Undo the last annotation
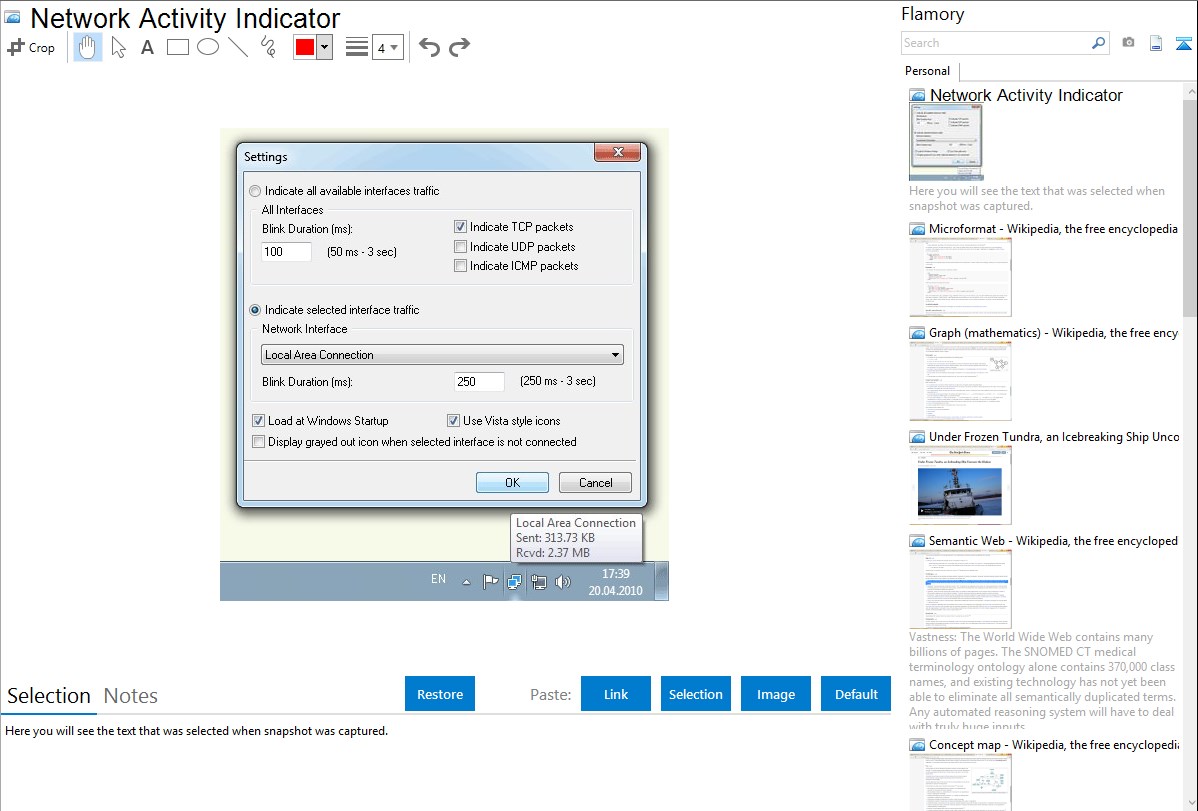This screenshot has width=1198, height=811. pos(429,47)
